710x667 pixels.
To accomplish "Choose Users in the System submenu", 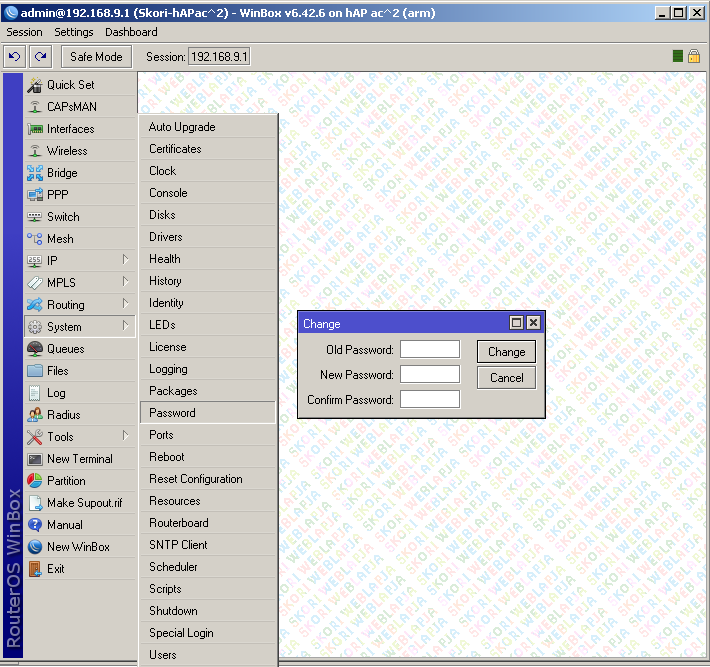I will click(163, 655).
